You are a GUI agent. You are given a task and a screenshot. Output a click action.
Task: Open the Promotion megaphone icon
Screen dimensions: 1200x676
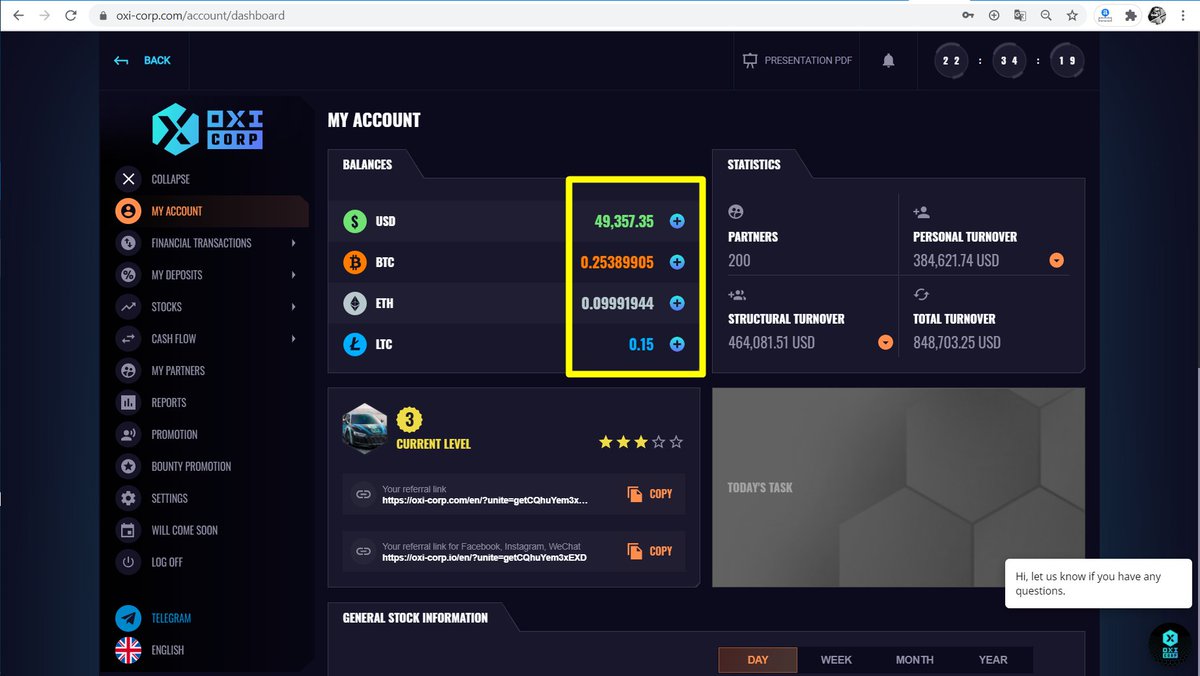(128, 435)
